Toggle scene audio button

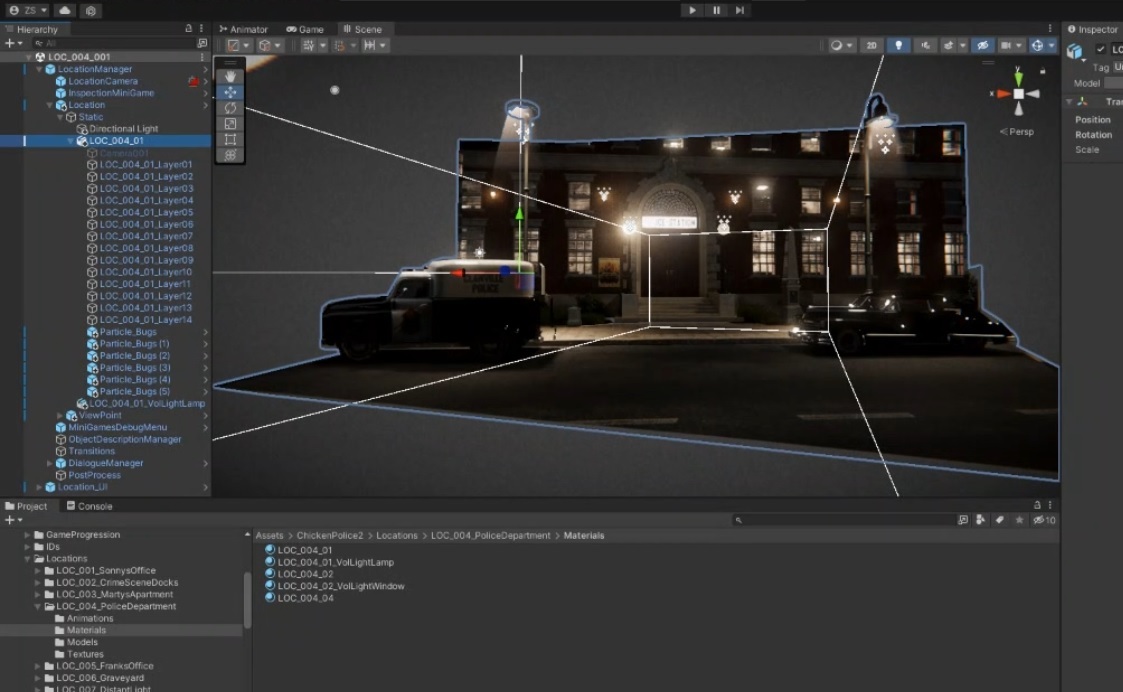tap(925, 45)
